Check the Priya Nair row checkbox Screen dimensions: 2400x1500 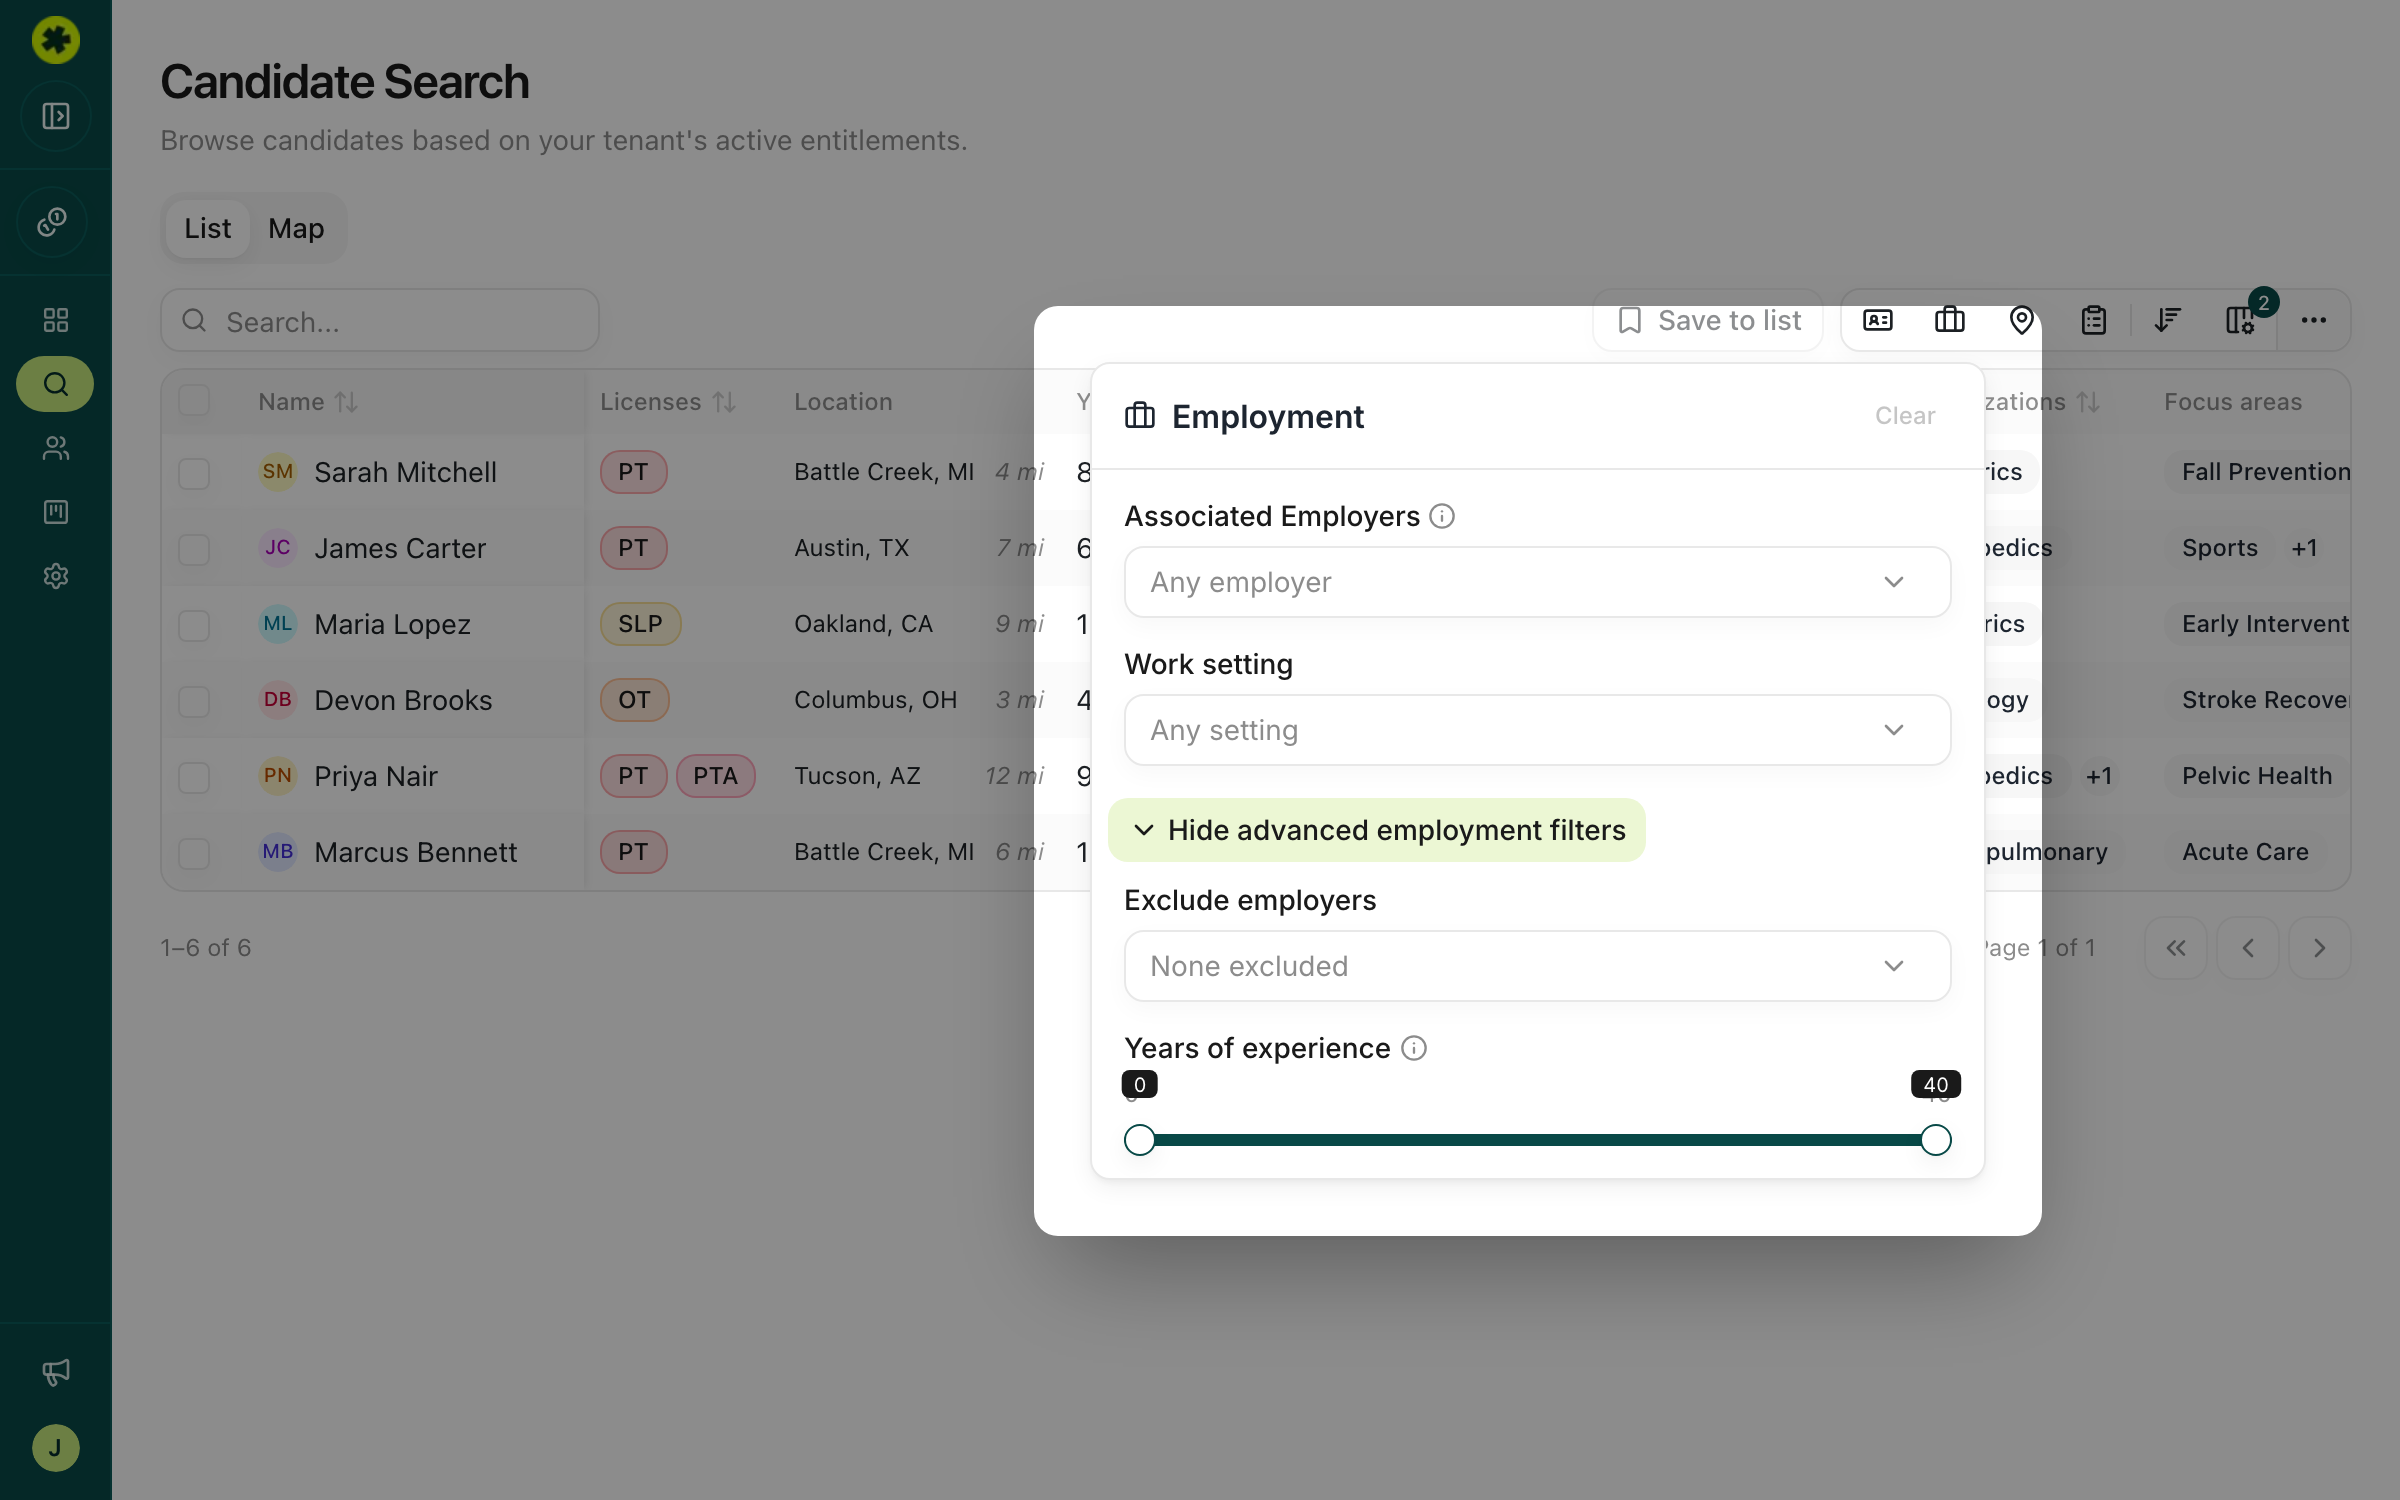point(194,777)
